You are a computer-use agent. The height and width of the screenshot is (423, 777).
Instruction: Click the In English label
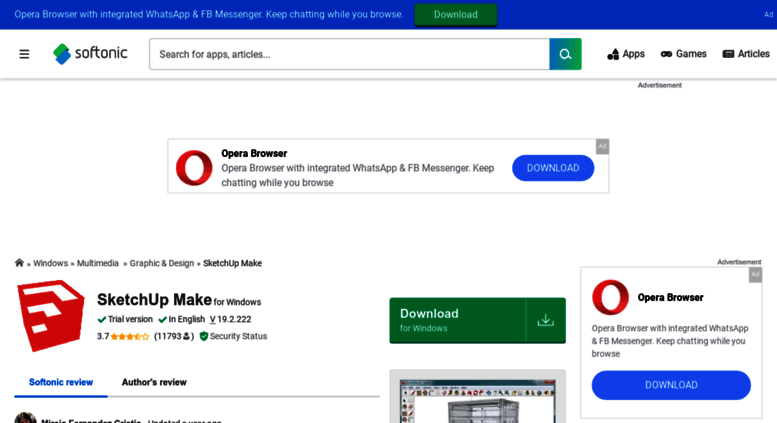(186, 319)
